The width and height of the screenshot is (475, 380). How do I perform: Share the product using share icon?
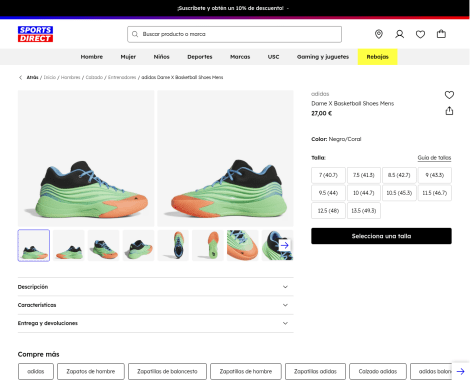pos(449,111)
